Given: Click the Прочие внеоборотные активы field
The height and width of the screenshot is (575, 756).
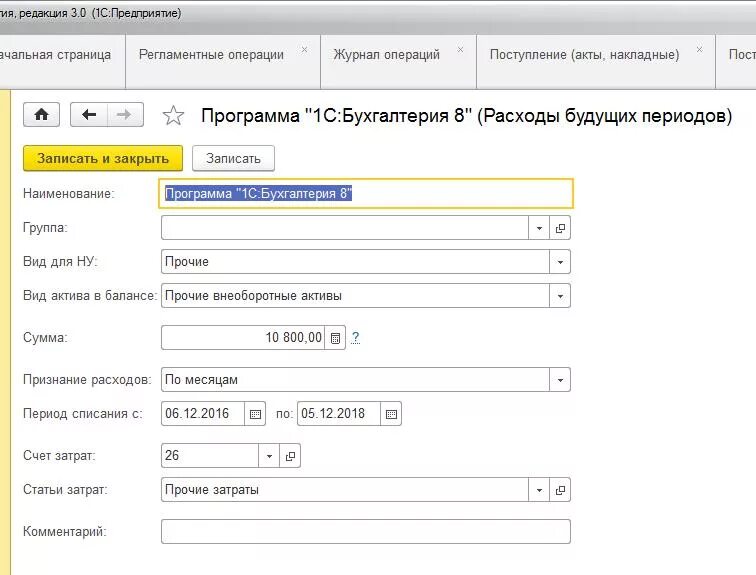Looking at the screenshot, I should pyautogui.click(x=355, y=296).
